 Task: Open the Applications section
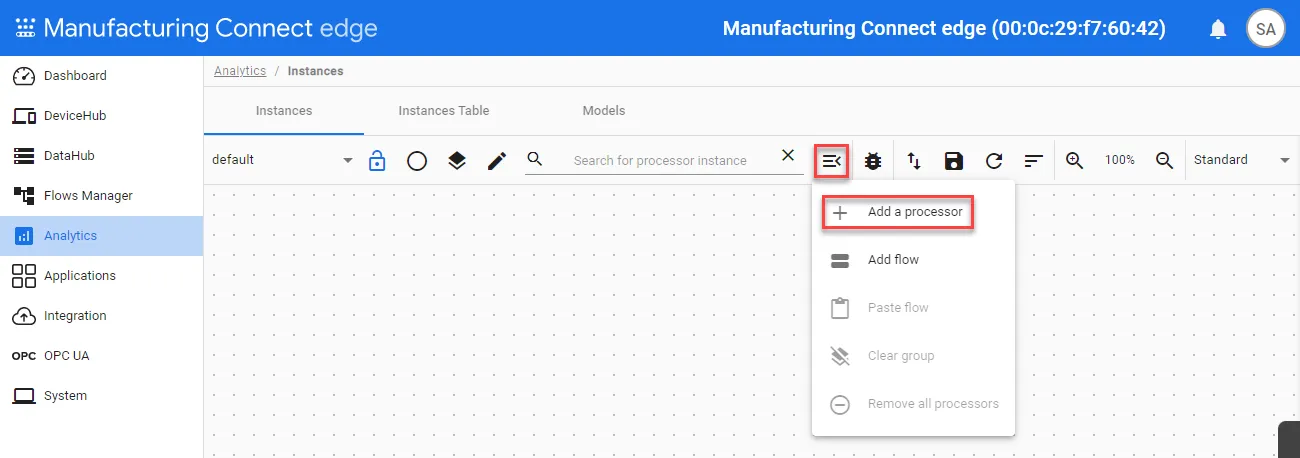click(x=101, y=276)
